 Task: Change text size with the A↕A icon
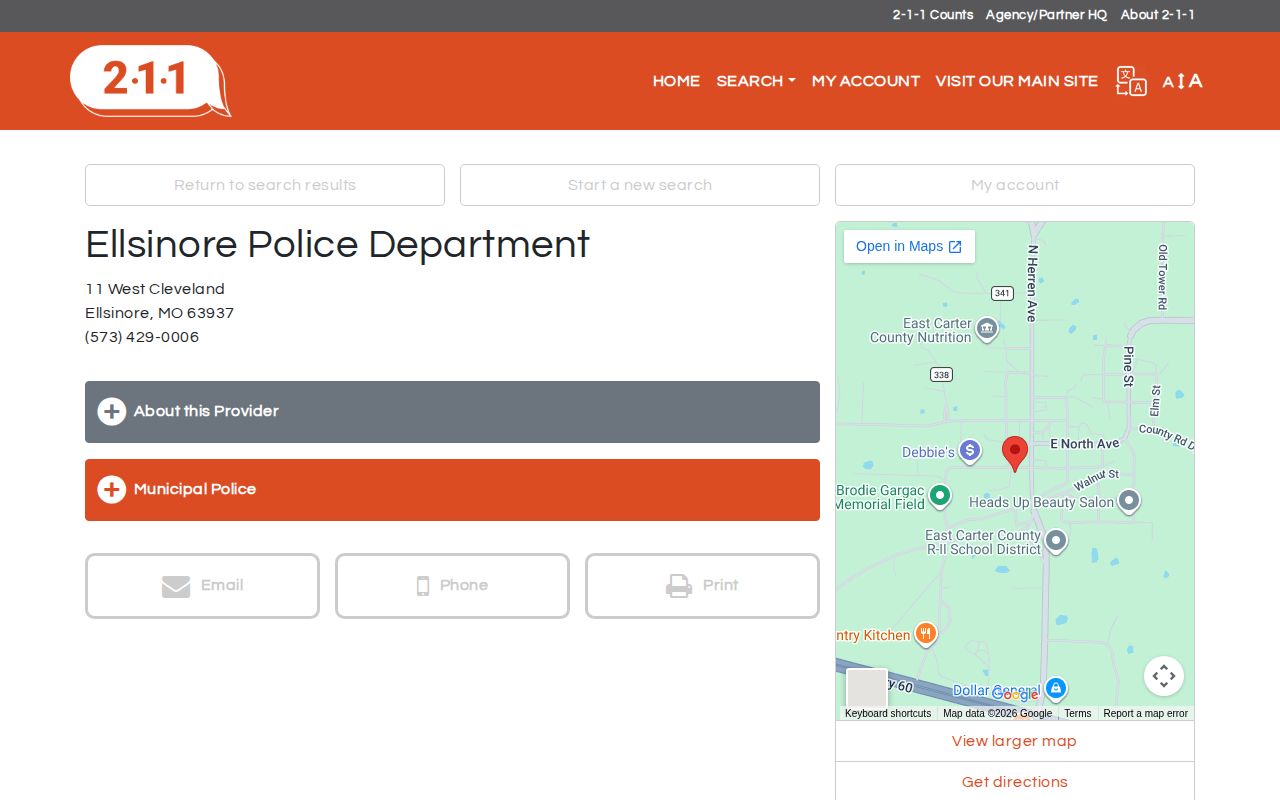pos(1182,81)
